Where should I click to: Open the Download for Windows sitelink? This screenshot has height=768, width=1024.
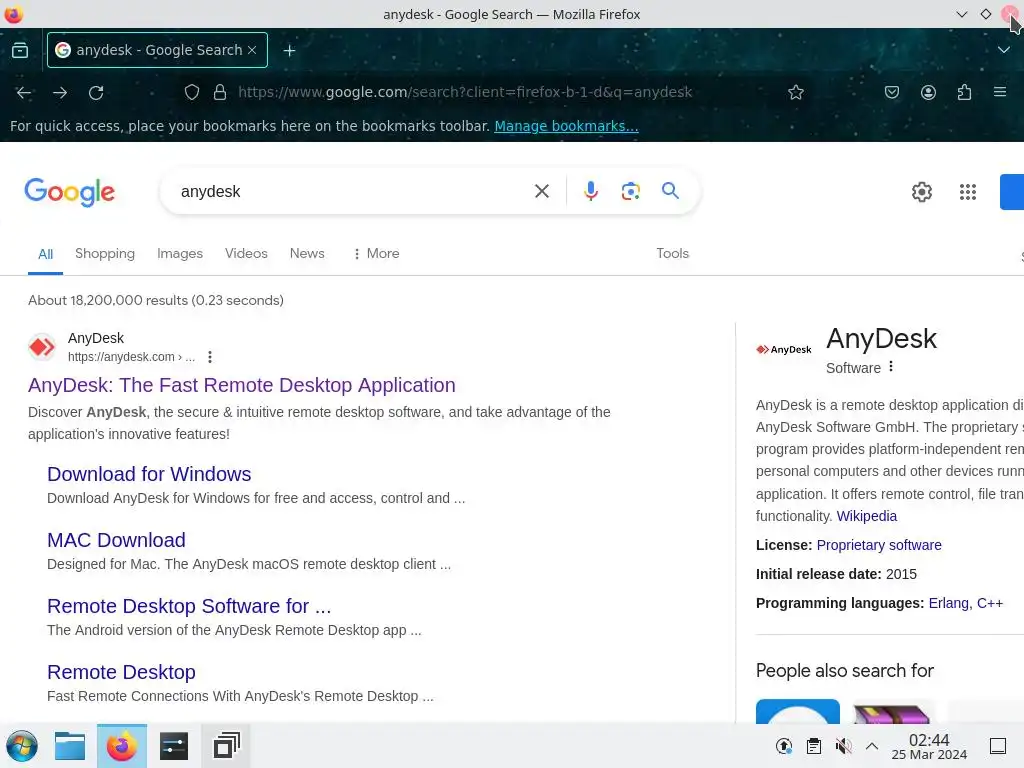tap(149, 474)
